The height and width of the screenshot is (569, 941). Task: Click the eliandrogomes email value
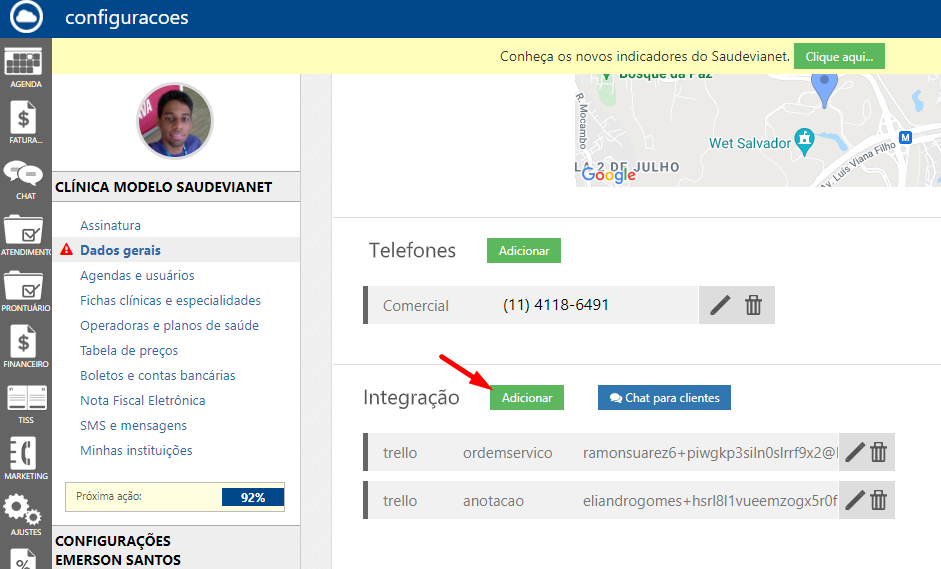coord(710,501)
